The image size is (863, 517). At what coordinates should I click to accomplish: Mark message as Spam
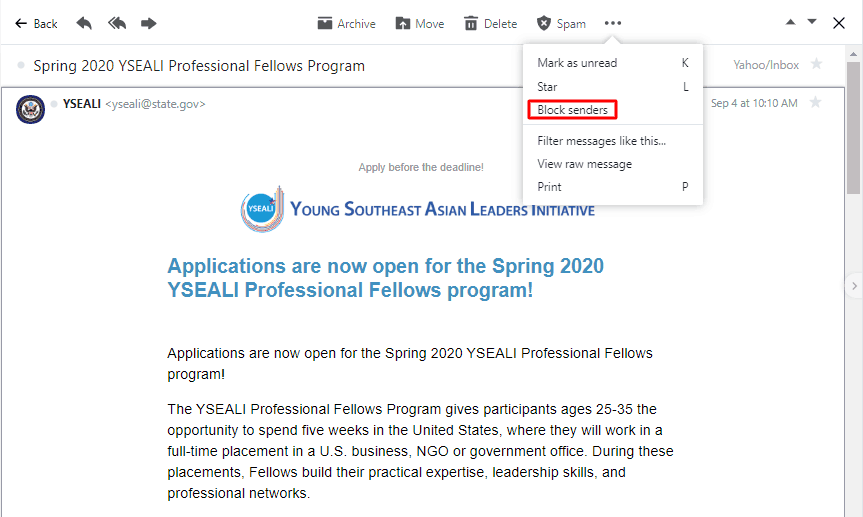point(561,24)
